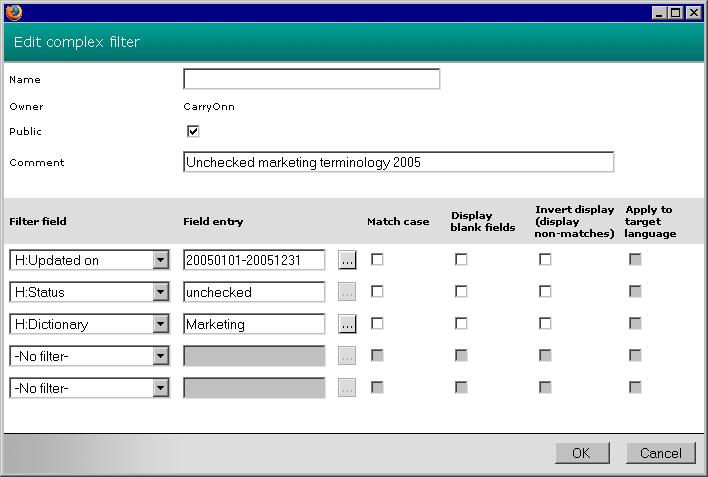708x477 pixels.
Task: Click the Firefox icon in title bar
Action: click(14, 12)
